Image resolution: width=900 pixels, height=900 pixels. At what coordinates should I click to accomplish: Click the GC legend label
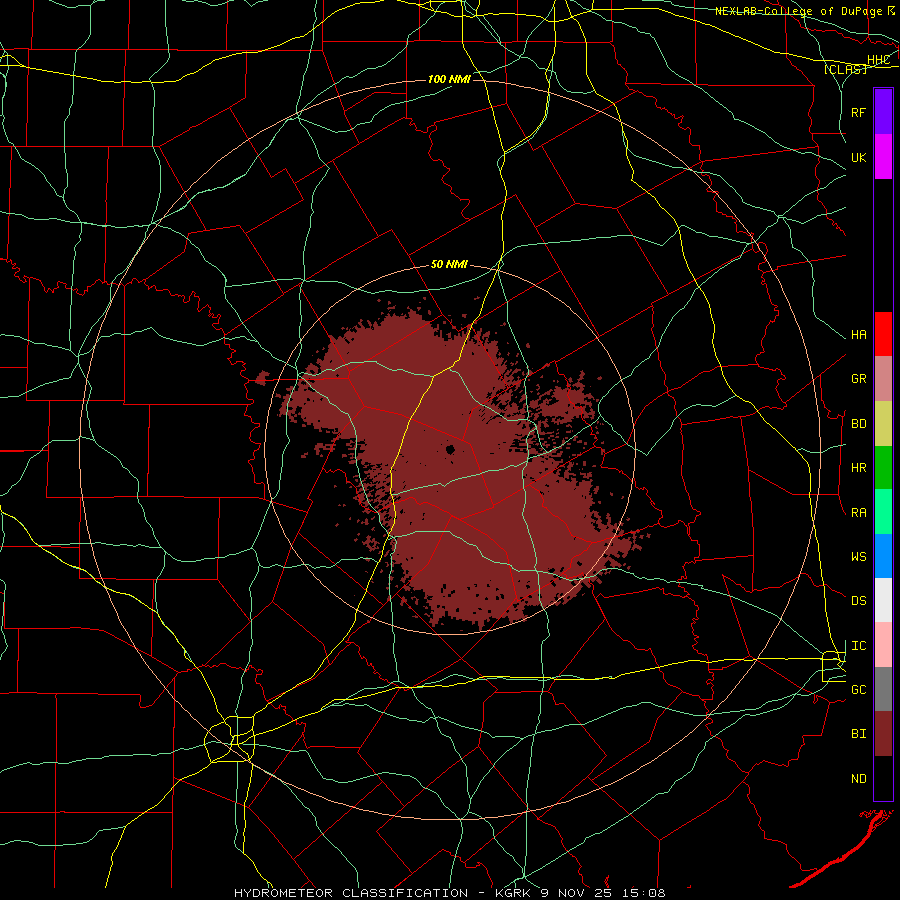point(858,690)
